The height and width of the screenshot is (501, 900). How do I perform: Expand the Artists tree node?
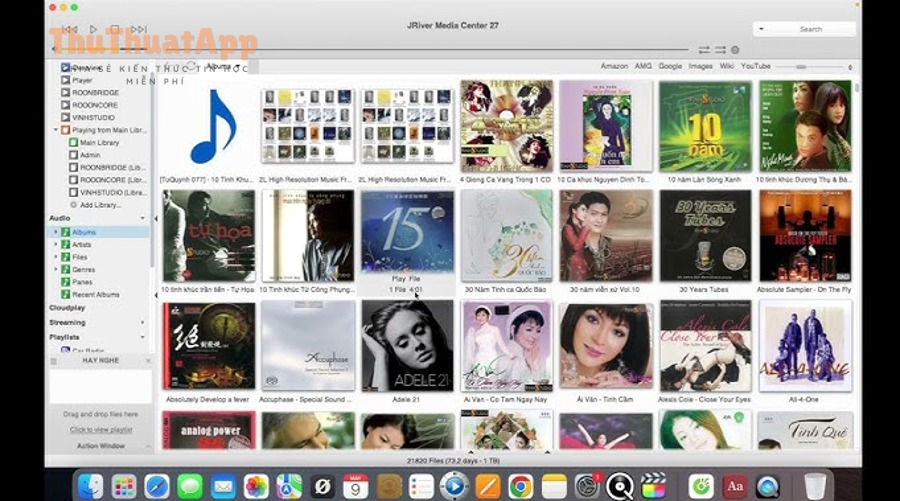pyautogui.click(x=56, y=244)
